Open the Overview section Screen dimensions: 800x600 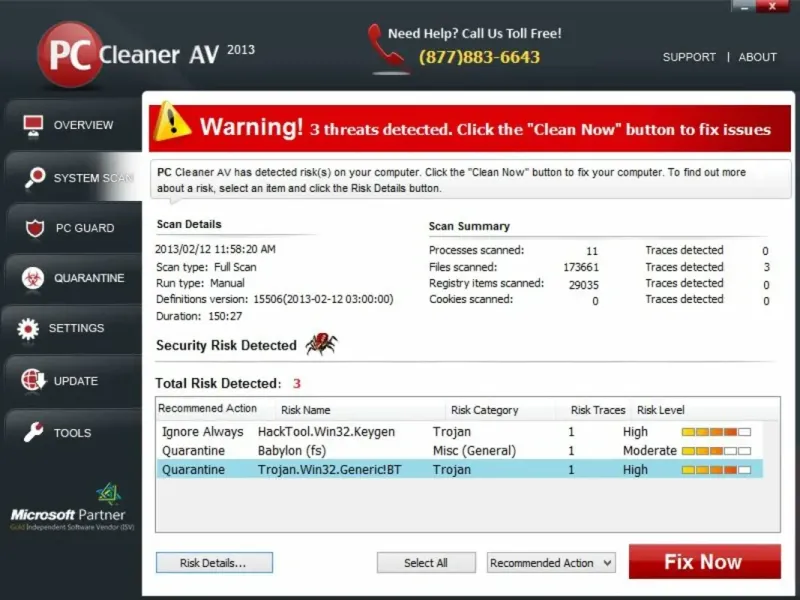(x=73, y=125)
